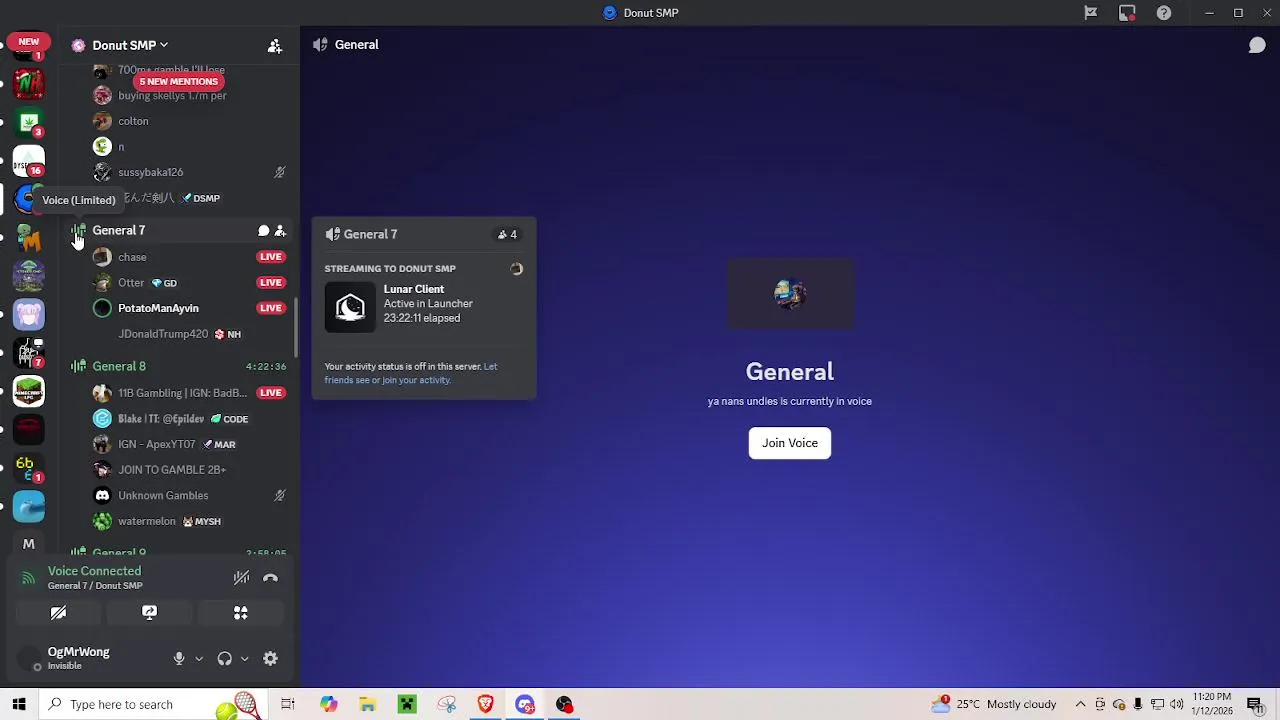Viewport: 1280px width, 720px height.
Task: Open the green leaf server with 3 badge
Action: click(29, 122)
